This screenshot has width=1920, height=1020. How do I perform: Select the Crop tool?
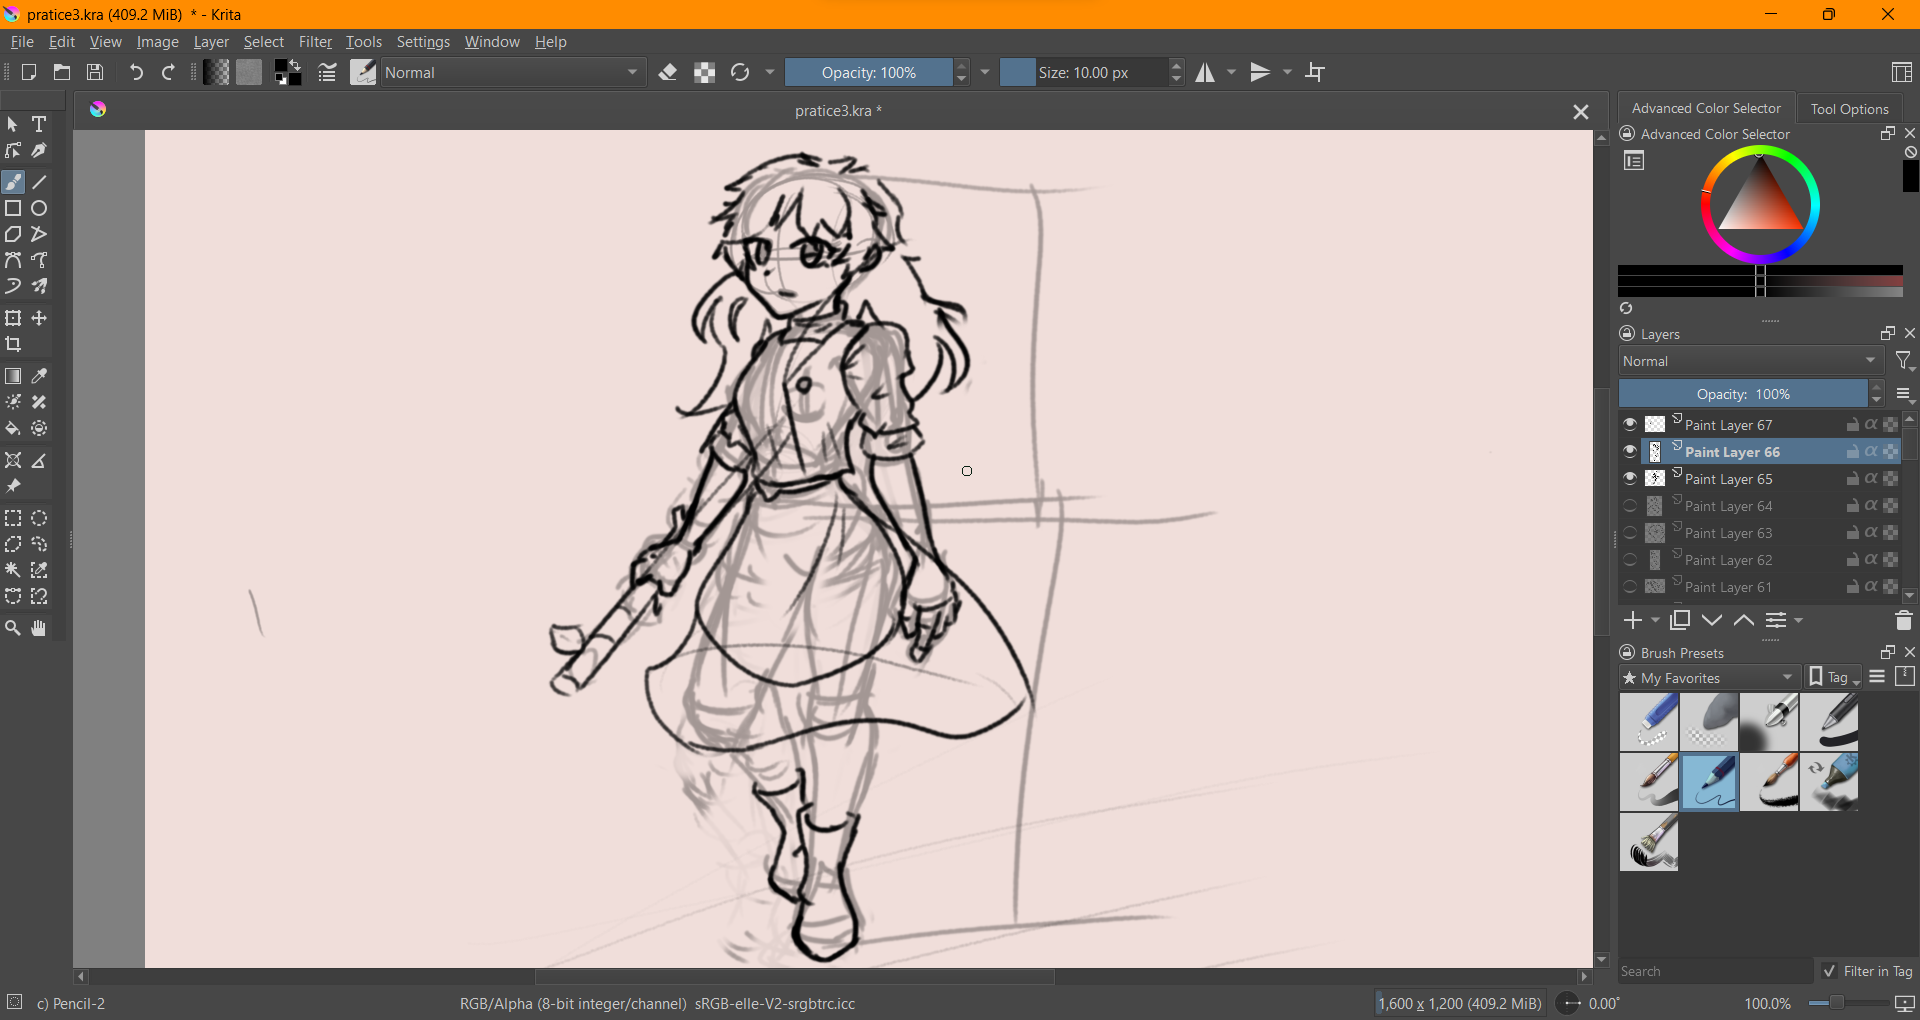pyautogui.click(x=13, y=345)
